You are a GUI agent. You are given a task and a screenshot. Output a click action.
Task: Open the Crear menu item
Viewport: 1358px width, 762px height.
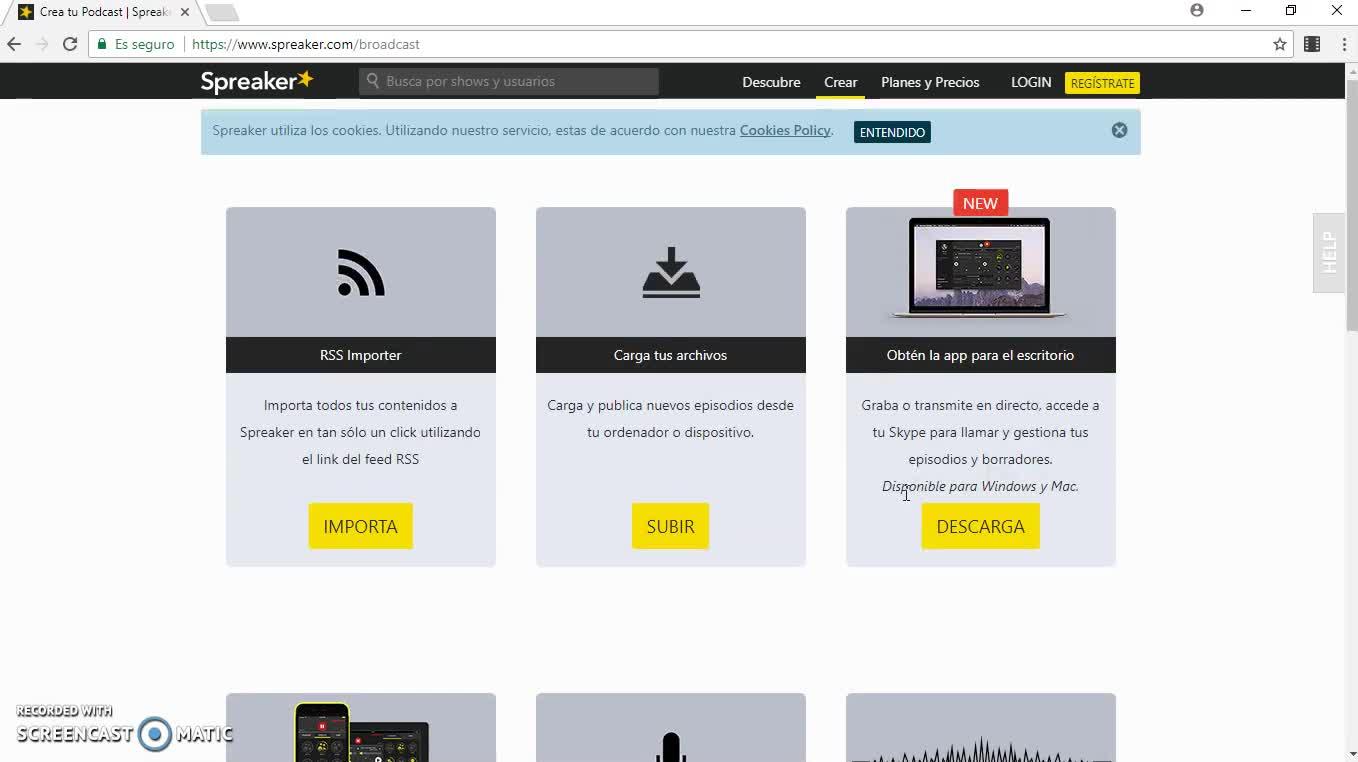pyautogui.click(x=840, y=82)
